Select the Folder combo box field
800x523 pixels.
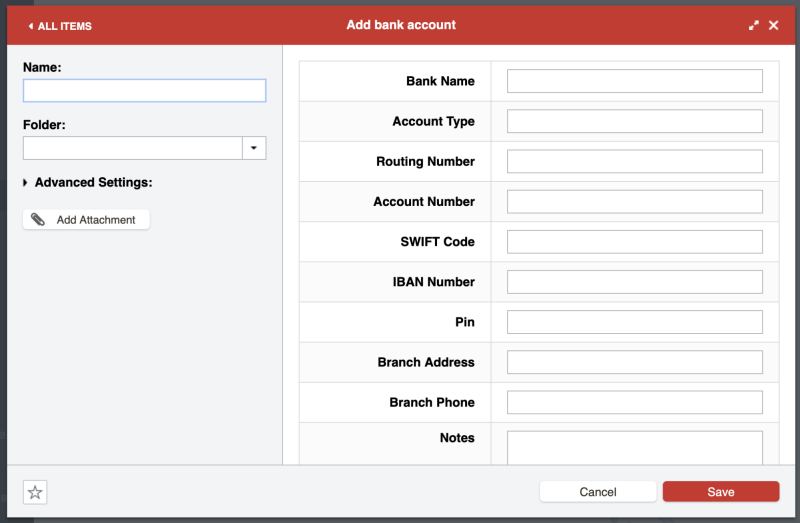[x=132, y=148]
